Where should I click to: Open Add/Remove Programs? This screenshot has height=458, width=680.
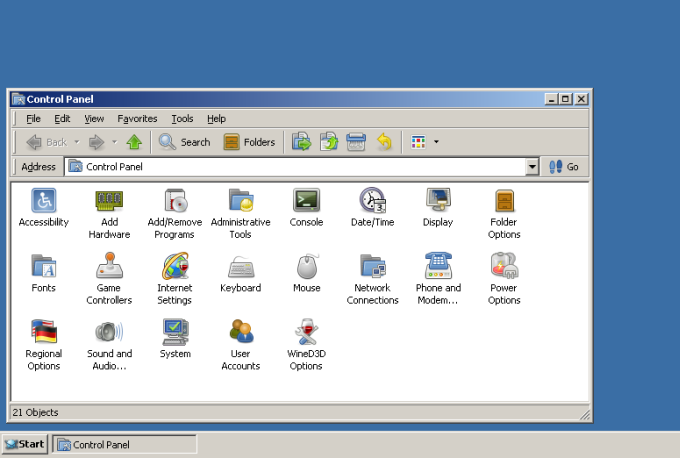click(x=175, y=214)
